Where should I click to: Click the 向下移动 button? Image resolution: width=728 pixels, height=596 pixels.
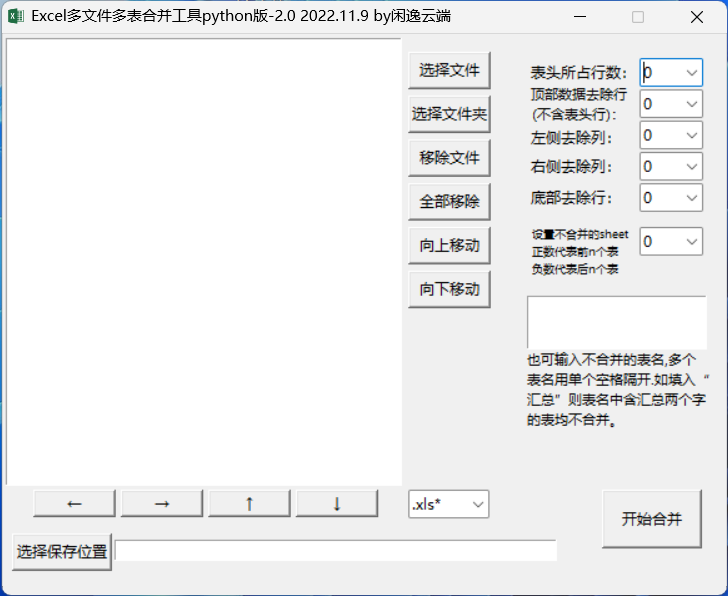coord(449,289)
